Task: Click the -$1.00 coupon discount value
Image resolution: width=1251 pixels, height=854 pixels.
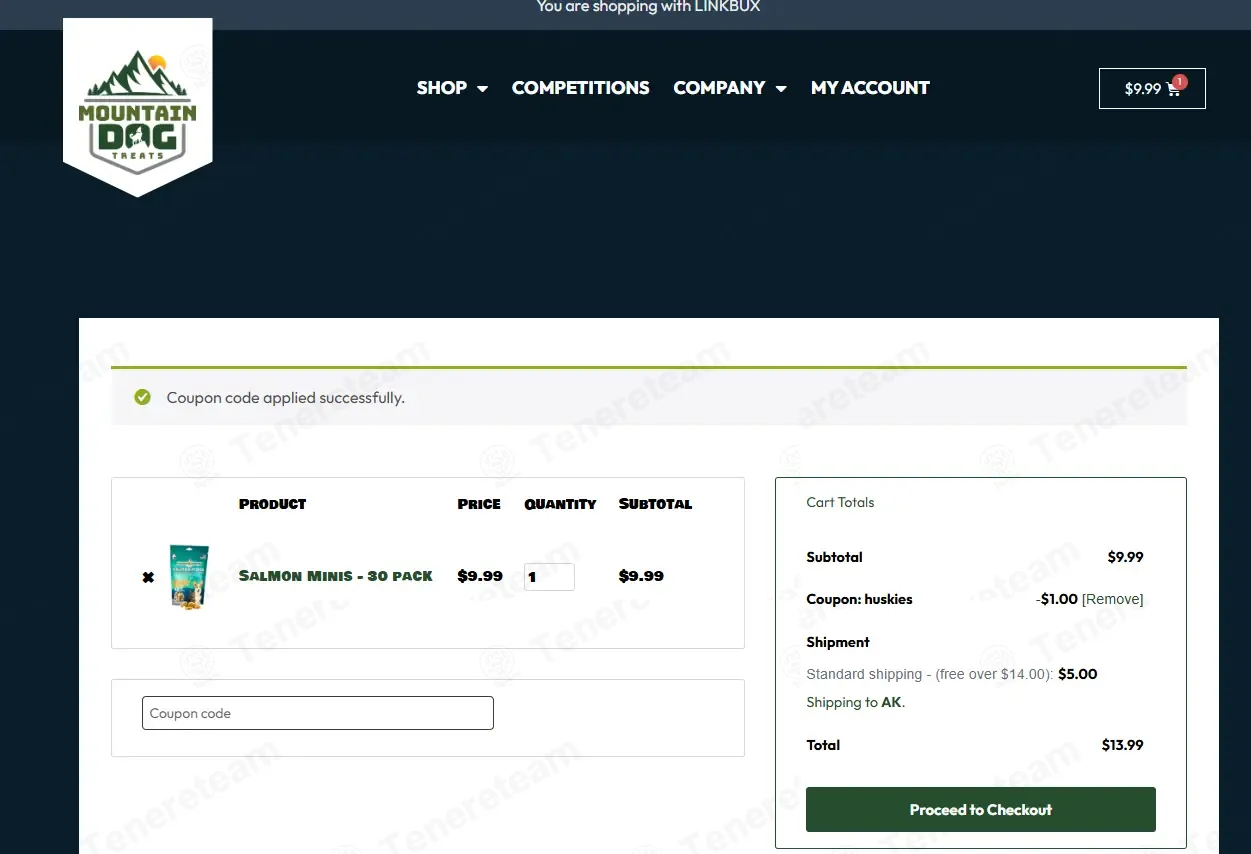Action: (1057, 599)
